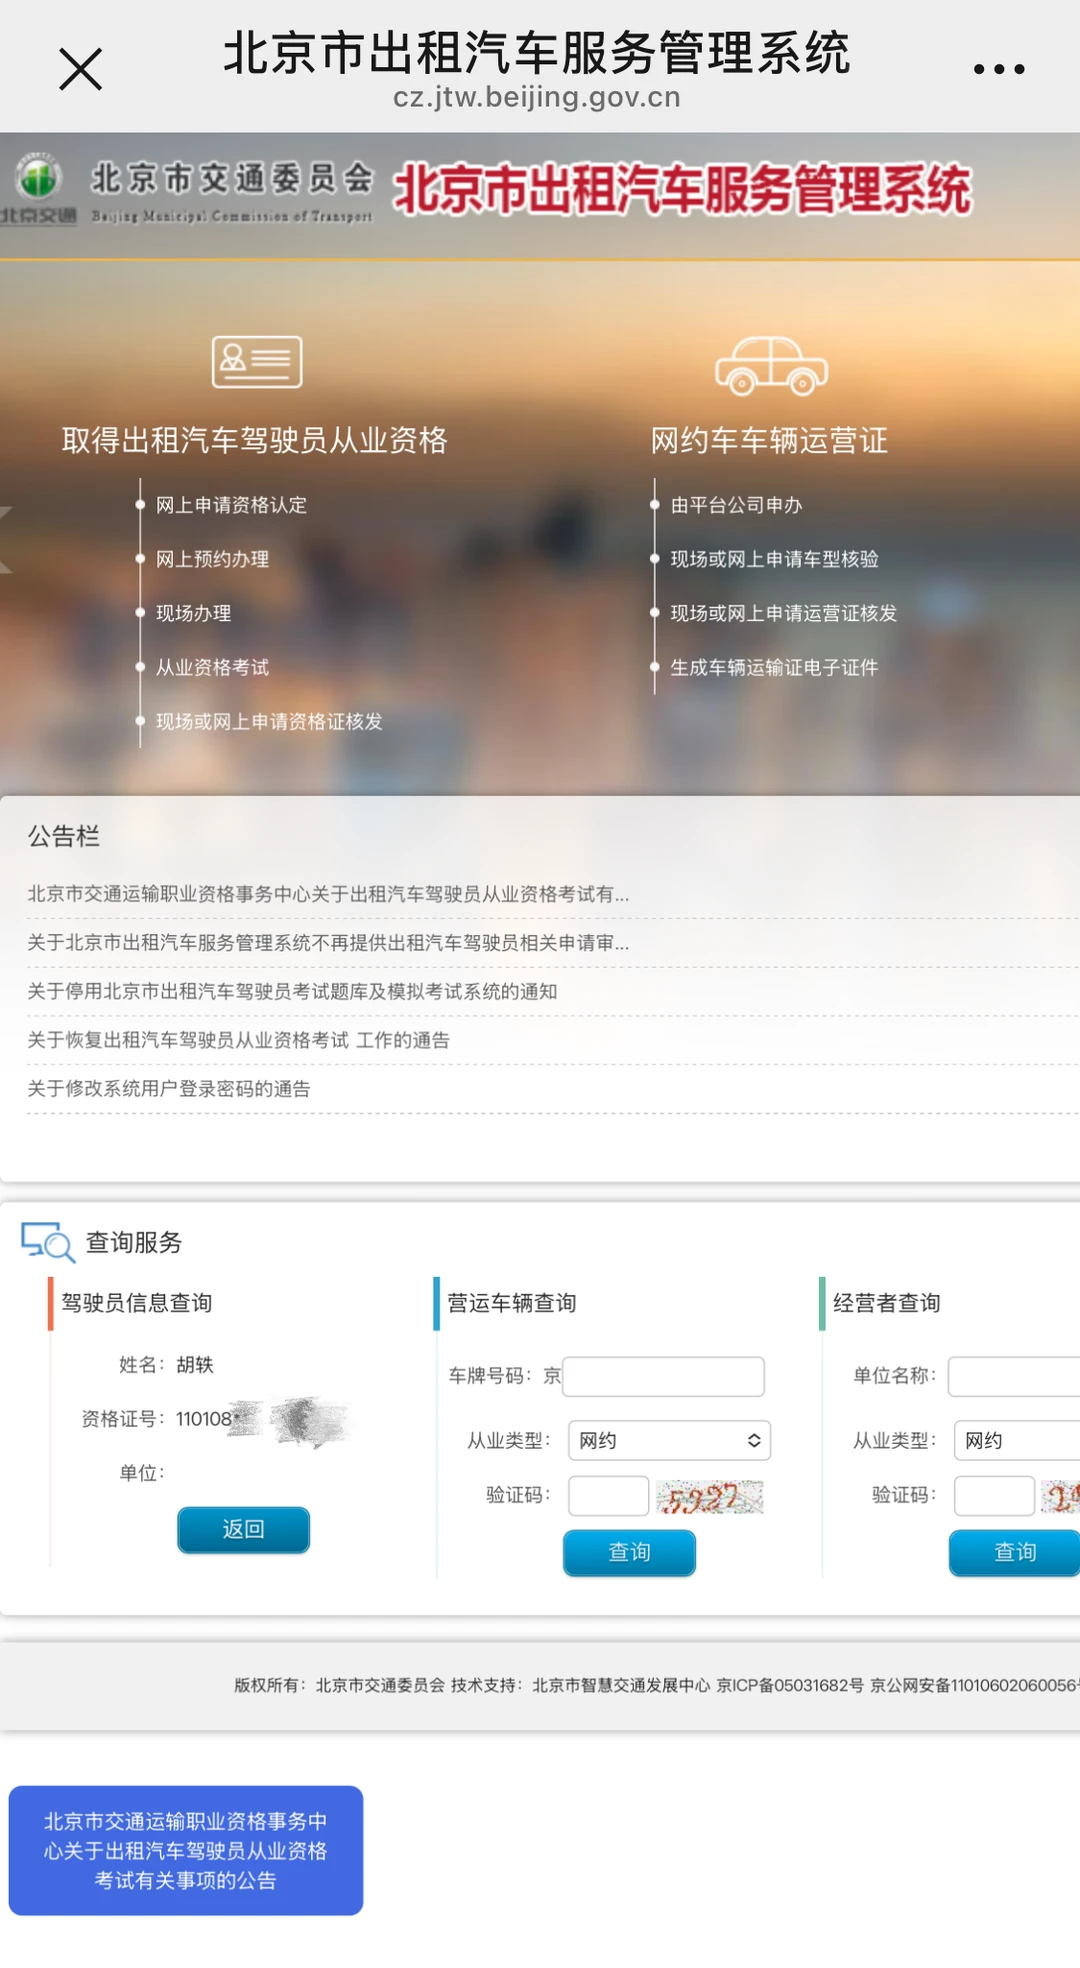Click the left edge carousel arrow

6,540
